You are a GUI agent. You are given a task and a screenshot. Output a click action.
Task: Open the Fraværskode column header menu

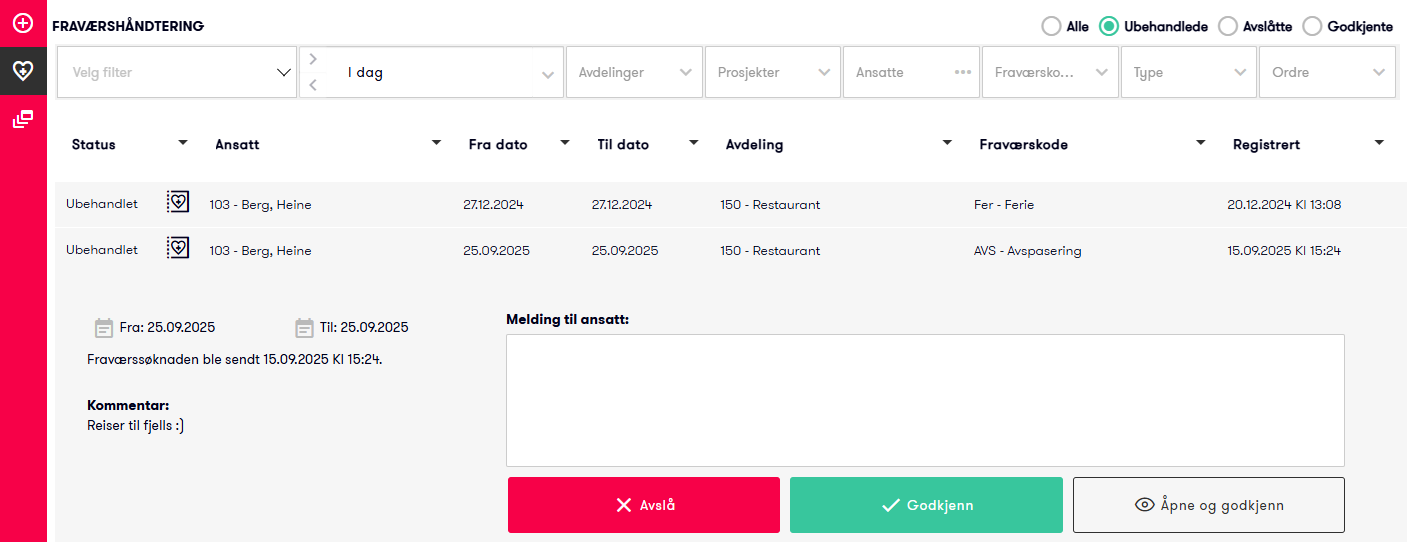[x=1200, y=143]
